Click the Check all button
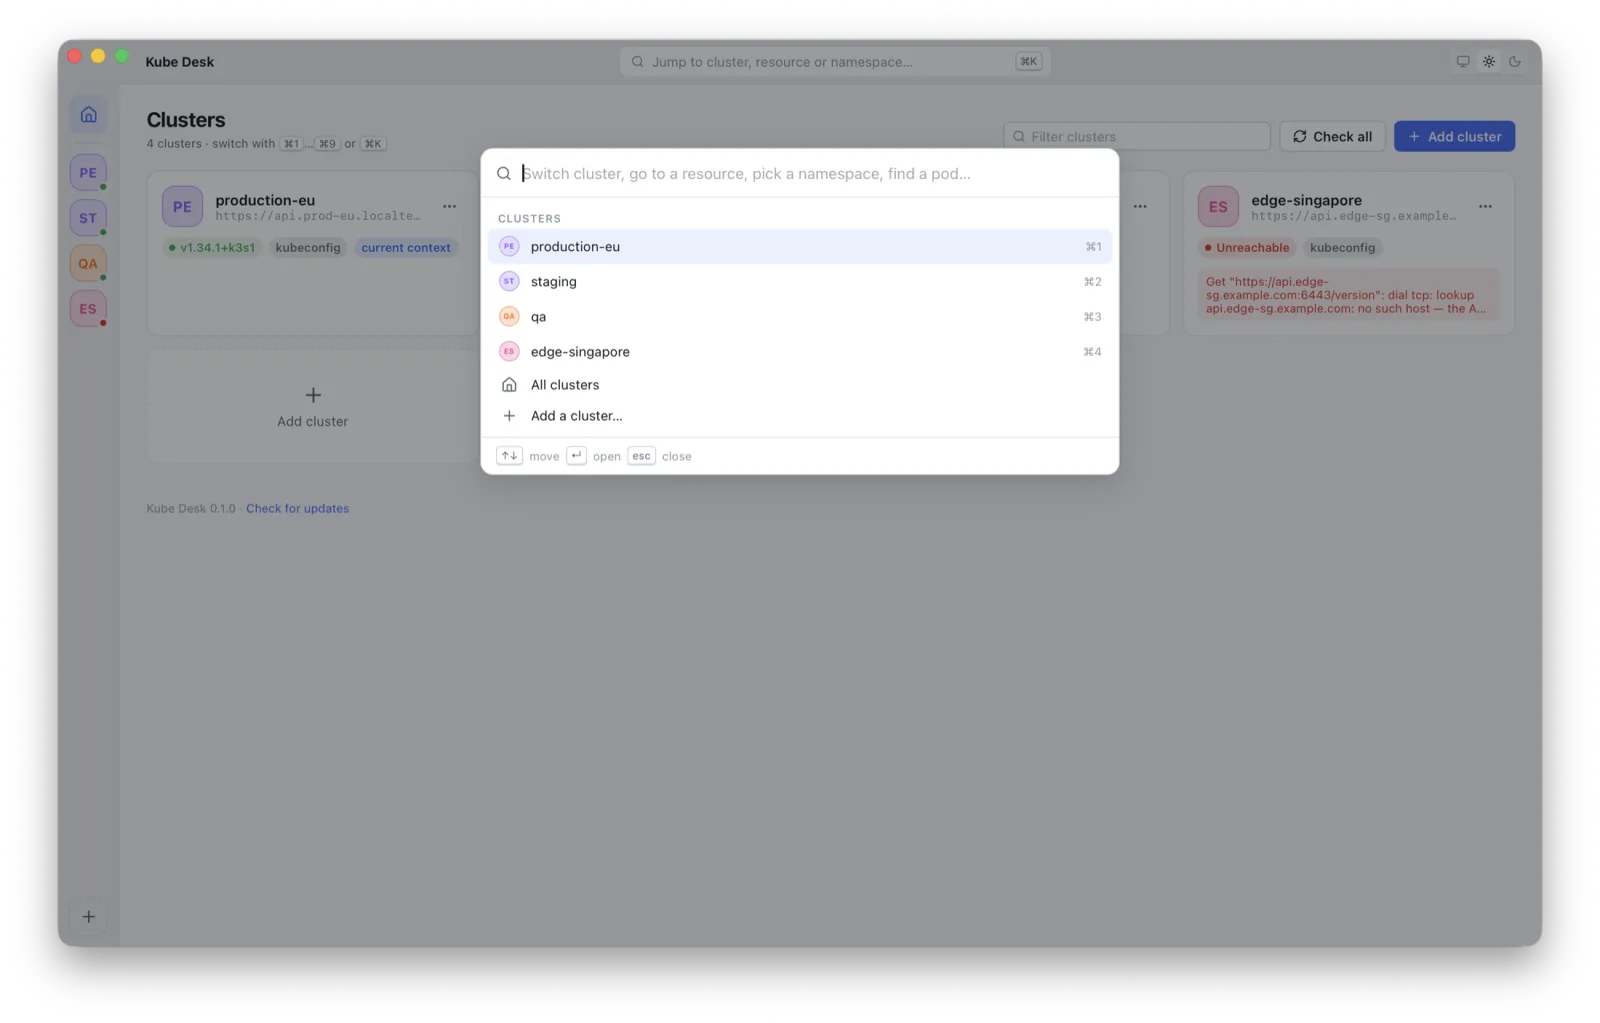The height and width of the screenshot is (1023, 1600). tap(1332, 136)
